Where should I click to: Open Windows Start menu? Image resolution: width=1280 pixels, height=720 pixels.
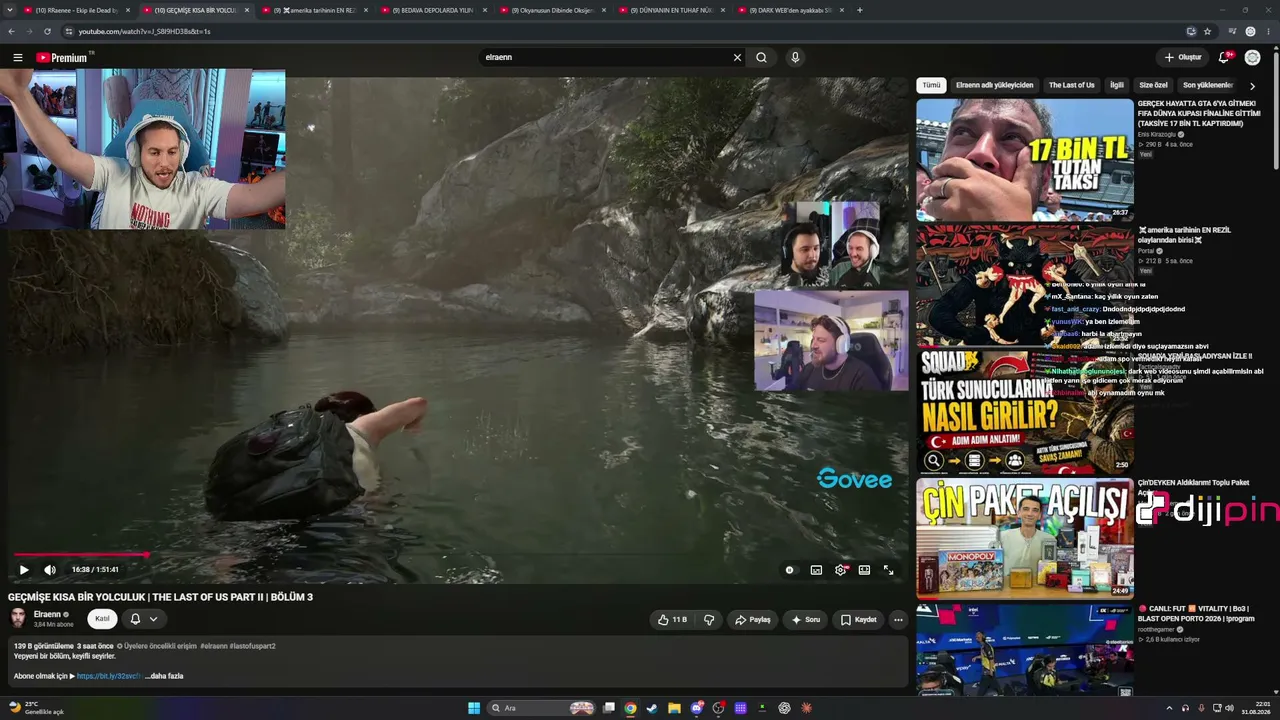tap(474, 708)
